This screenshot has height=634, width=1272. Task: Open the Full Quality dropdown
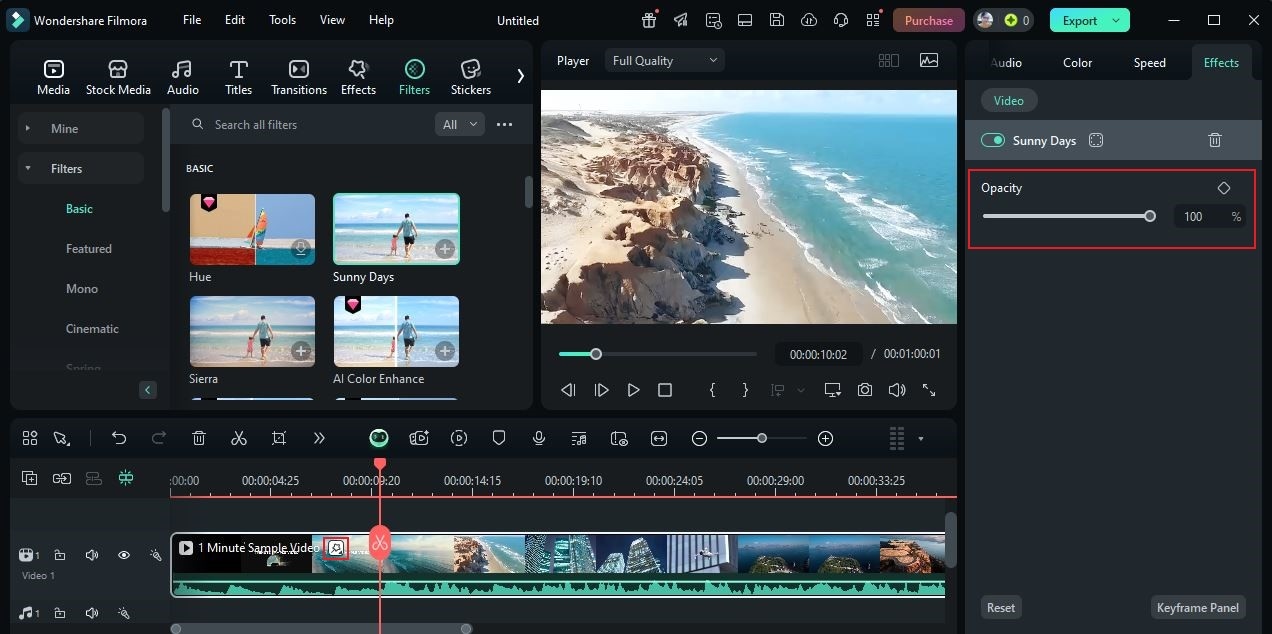click(x=665, y=61)
